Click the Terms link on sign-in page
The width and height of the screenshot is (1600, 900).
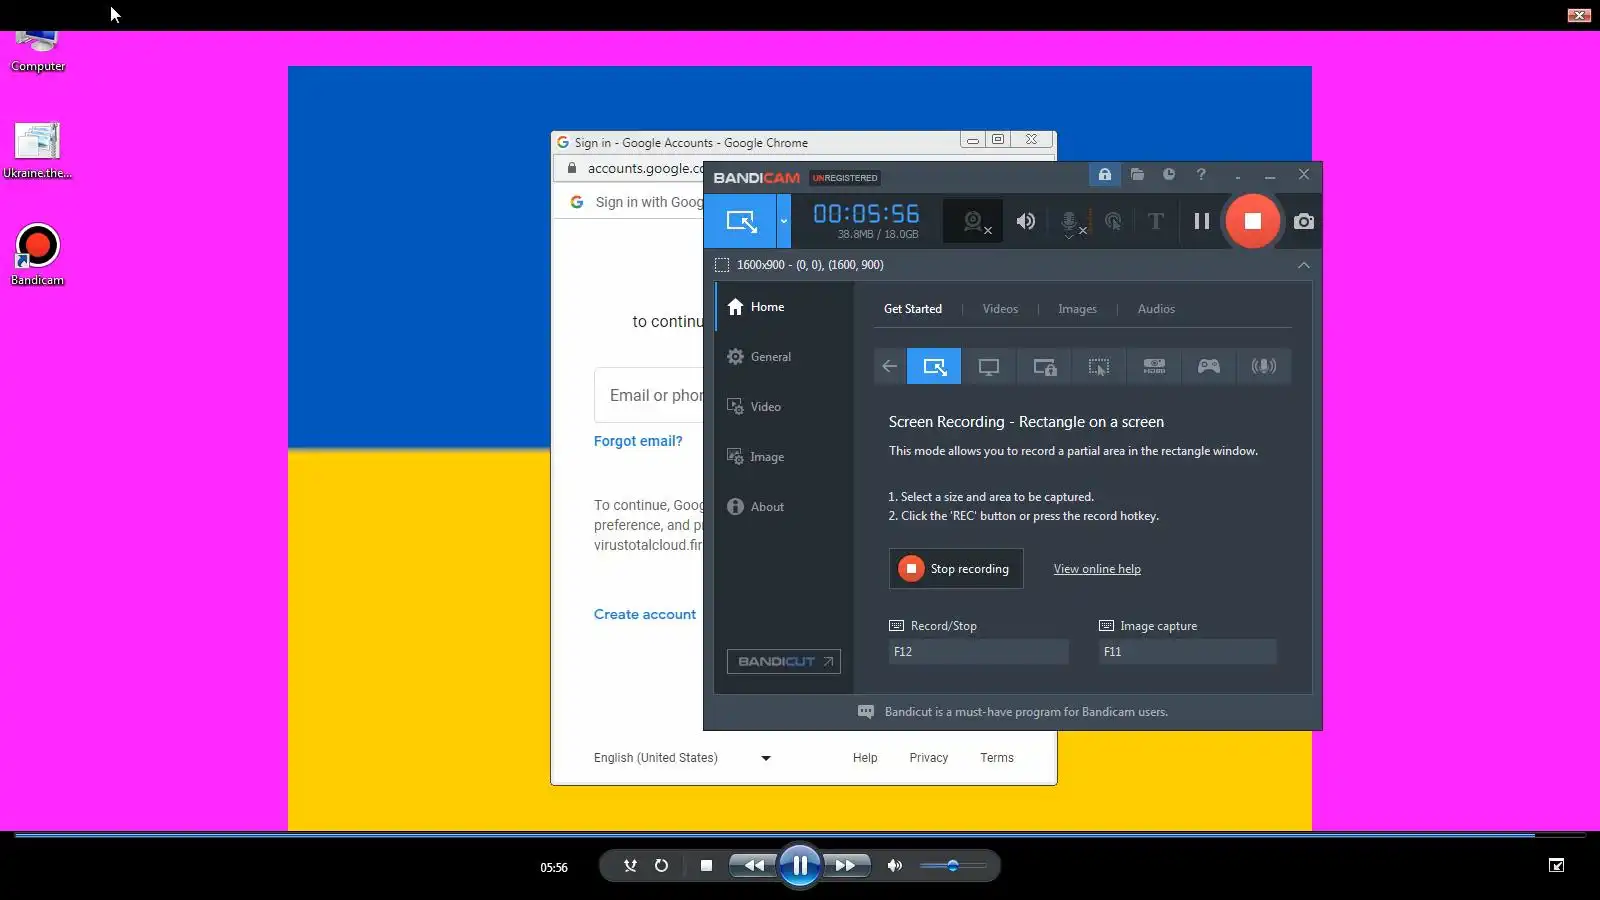pyautogui.click(x=997, y=758)
